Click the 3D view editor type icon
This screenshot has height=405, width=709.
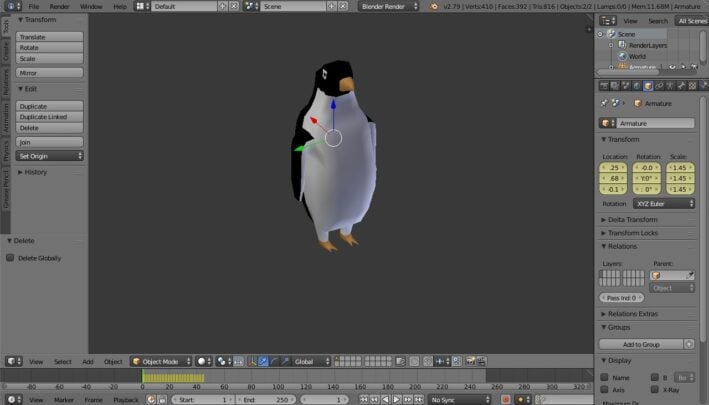click(12, 361)
